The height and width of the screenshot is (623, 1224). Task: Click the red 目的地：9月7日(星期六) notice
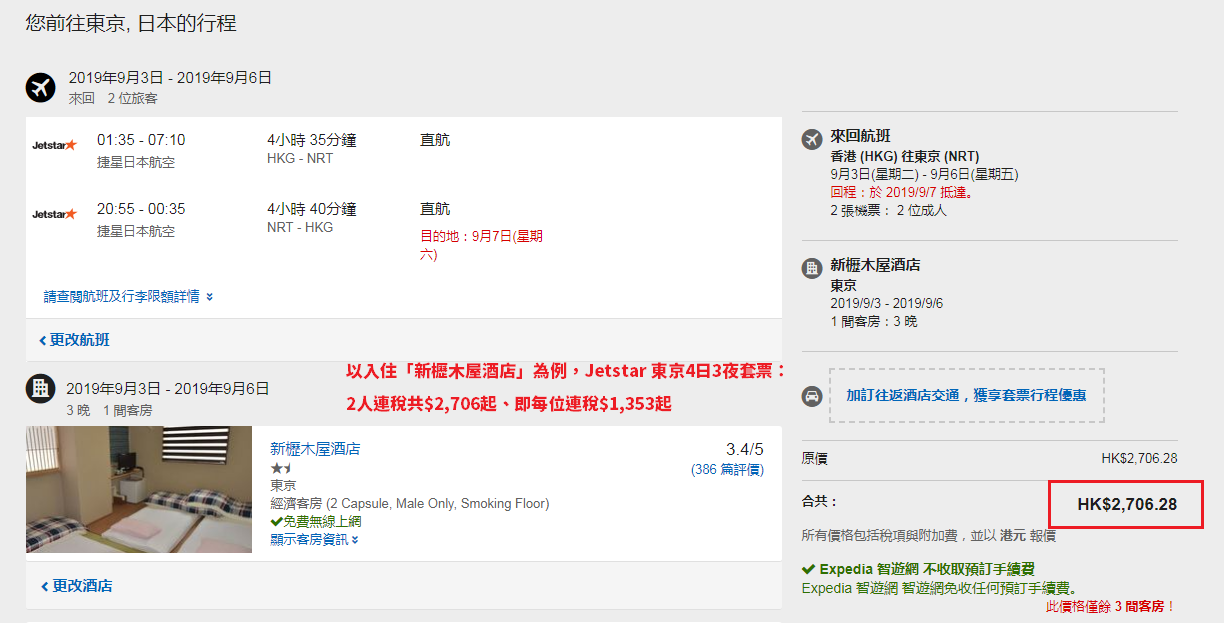click(482, 246)
